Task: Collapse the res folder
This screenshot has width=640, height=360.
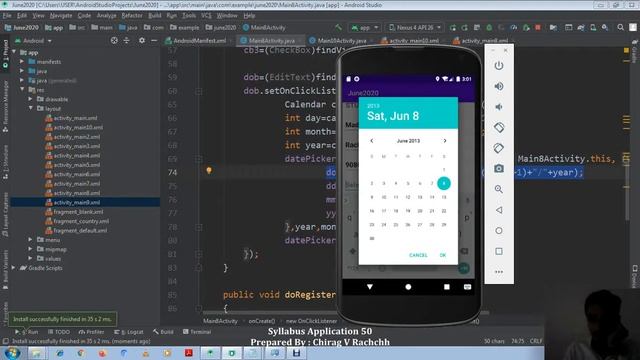Action: [22, 90]
